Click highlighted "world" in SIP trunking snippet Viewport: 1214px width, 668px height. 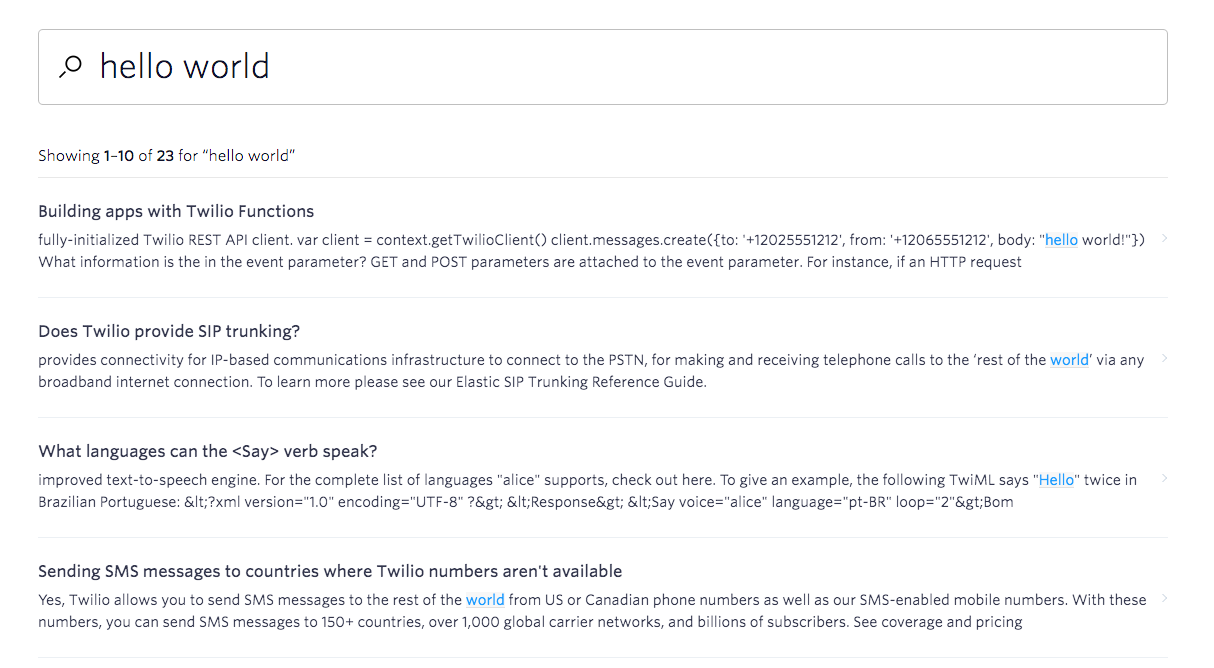(1069, 360)
